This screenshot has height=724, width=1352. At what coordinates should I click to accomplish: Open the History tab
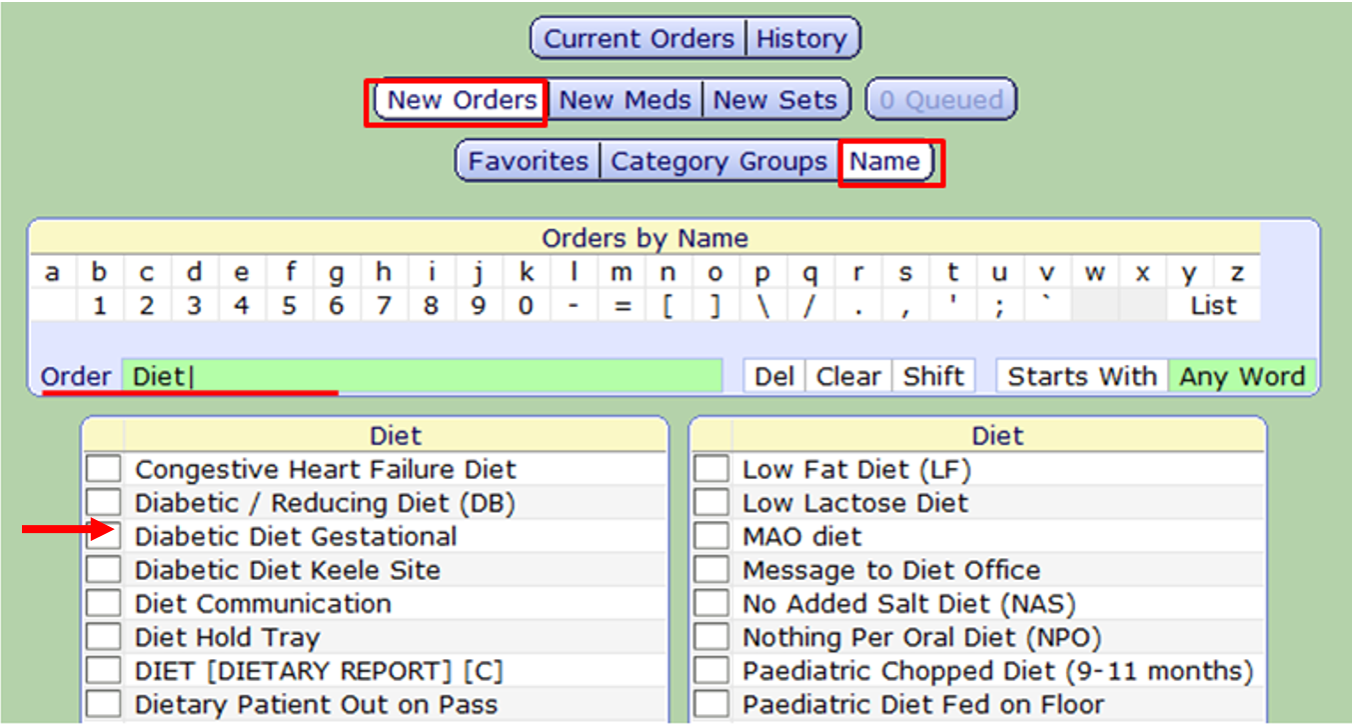pyautogui.click(x=803, y=38)
